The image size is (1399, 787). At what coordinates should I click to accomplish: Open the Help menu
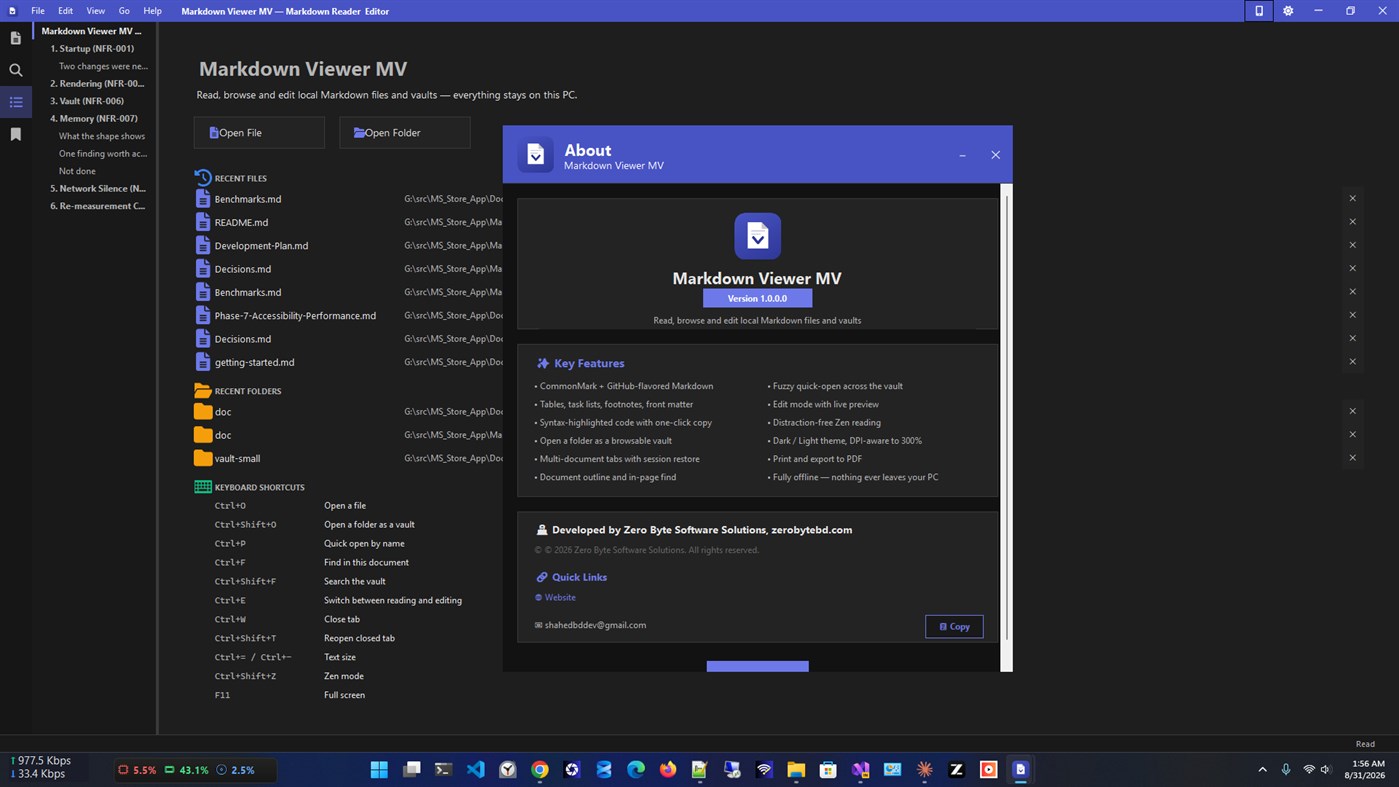[x=152, y=11]
